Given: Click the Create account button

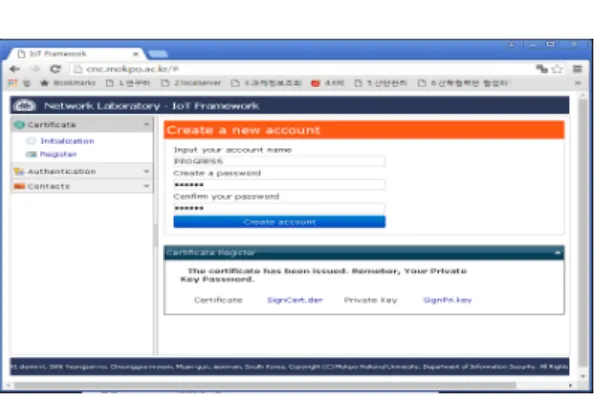Looking at the screenshot, I should tap(279, 222).
